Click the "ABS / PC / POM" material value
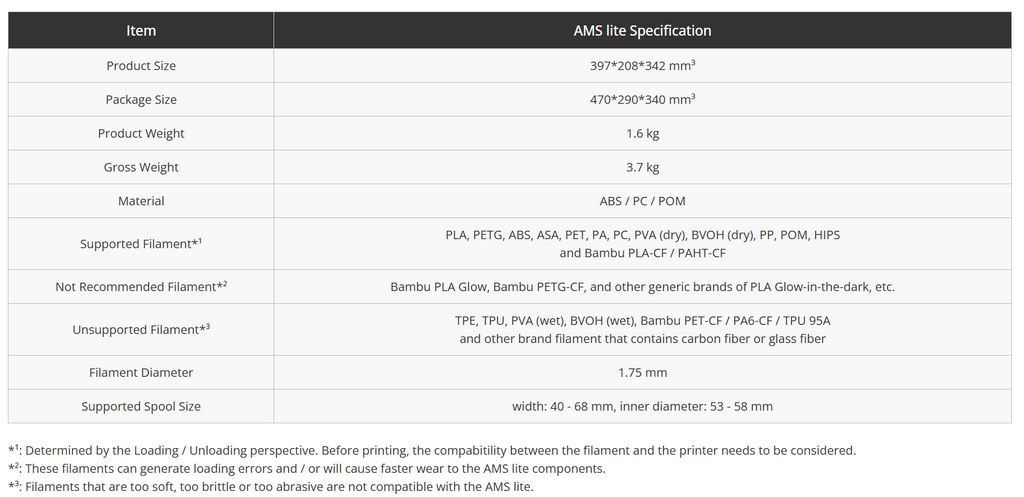This screenshot has width=1024, height=497. coord(642,202)
